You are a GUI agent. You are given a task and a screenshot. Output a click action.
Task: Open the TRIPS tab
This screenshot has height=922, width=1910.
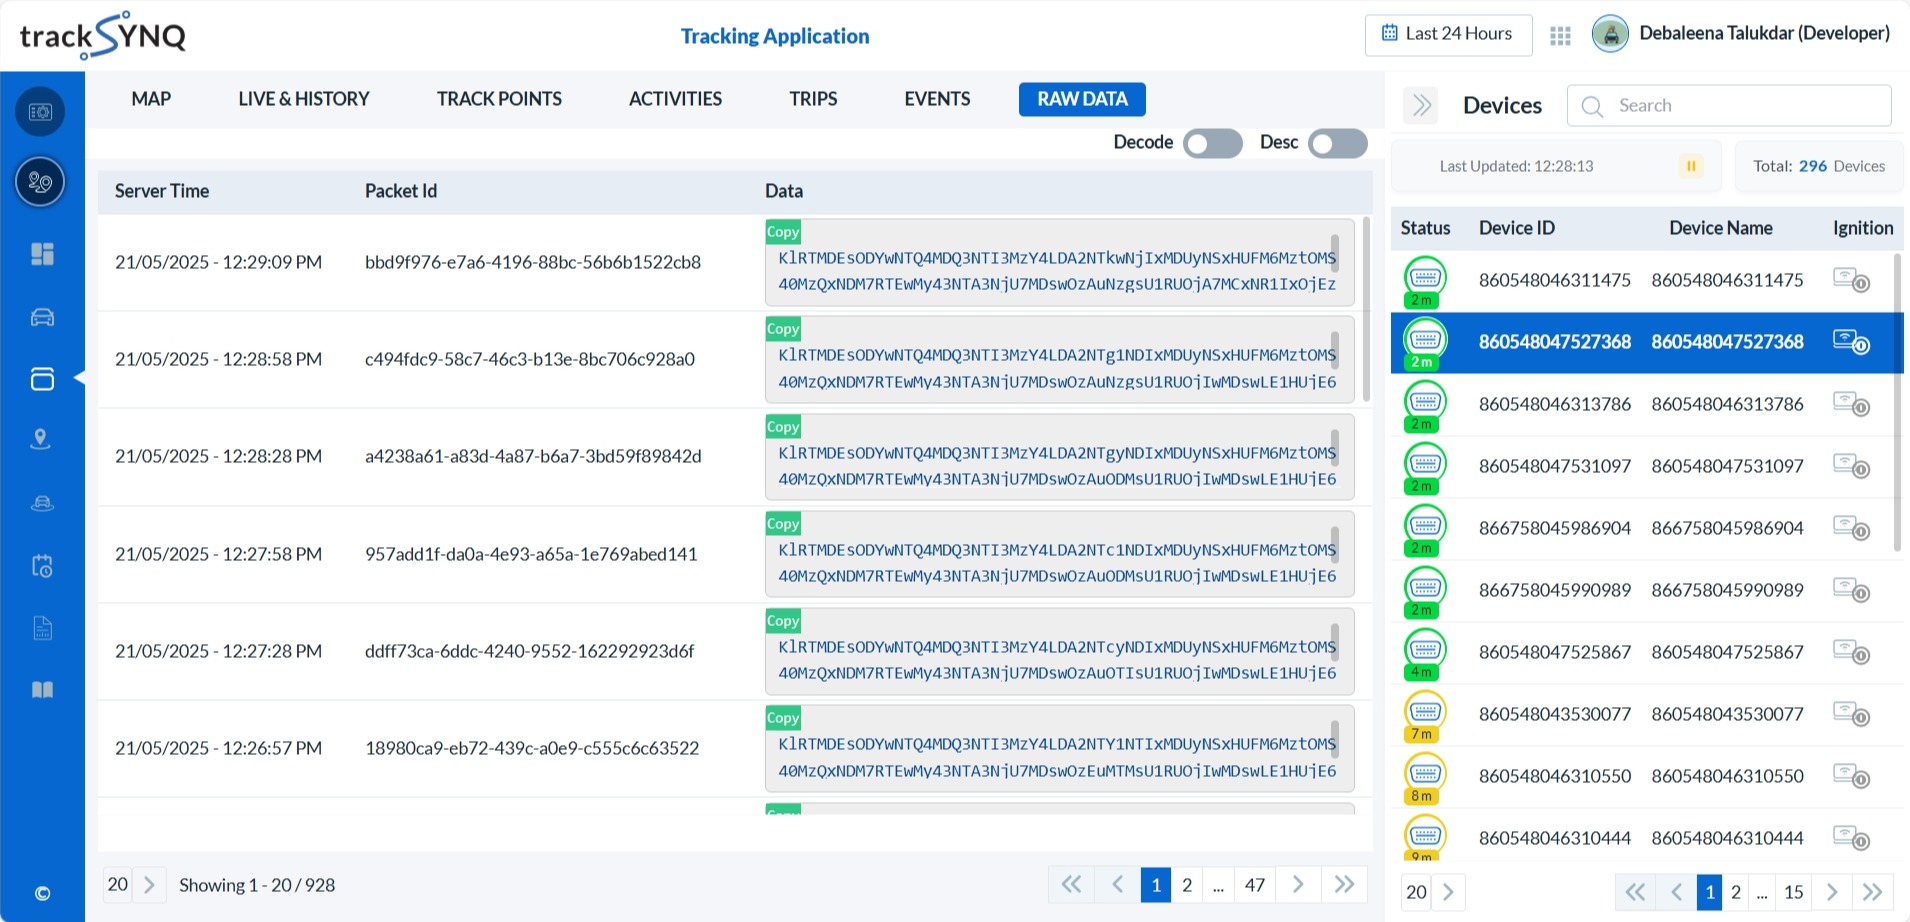[812, 99]
